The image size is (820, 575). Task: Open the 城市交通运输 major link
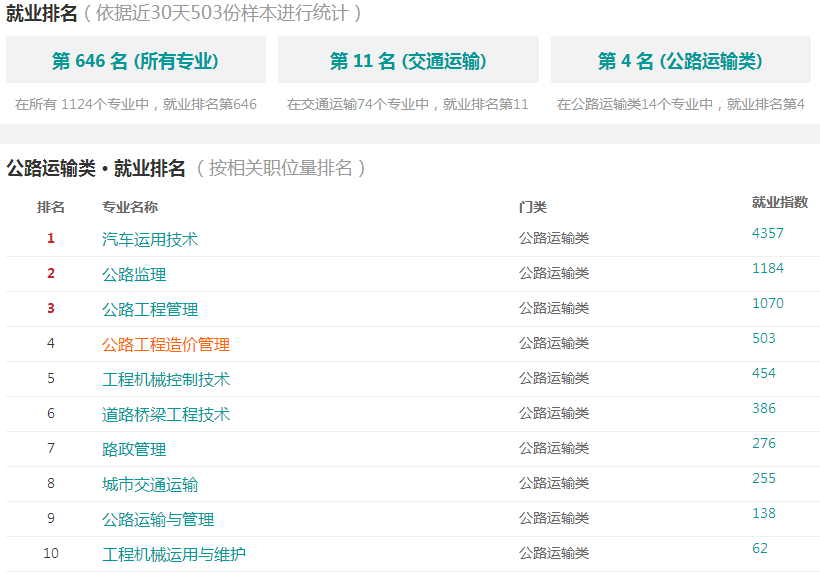(150, 485)
